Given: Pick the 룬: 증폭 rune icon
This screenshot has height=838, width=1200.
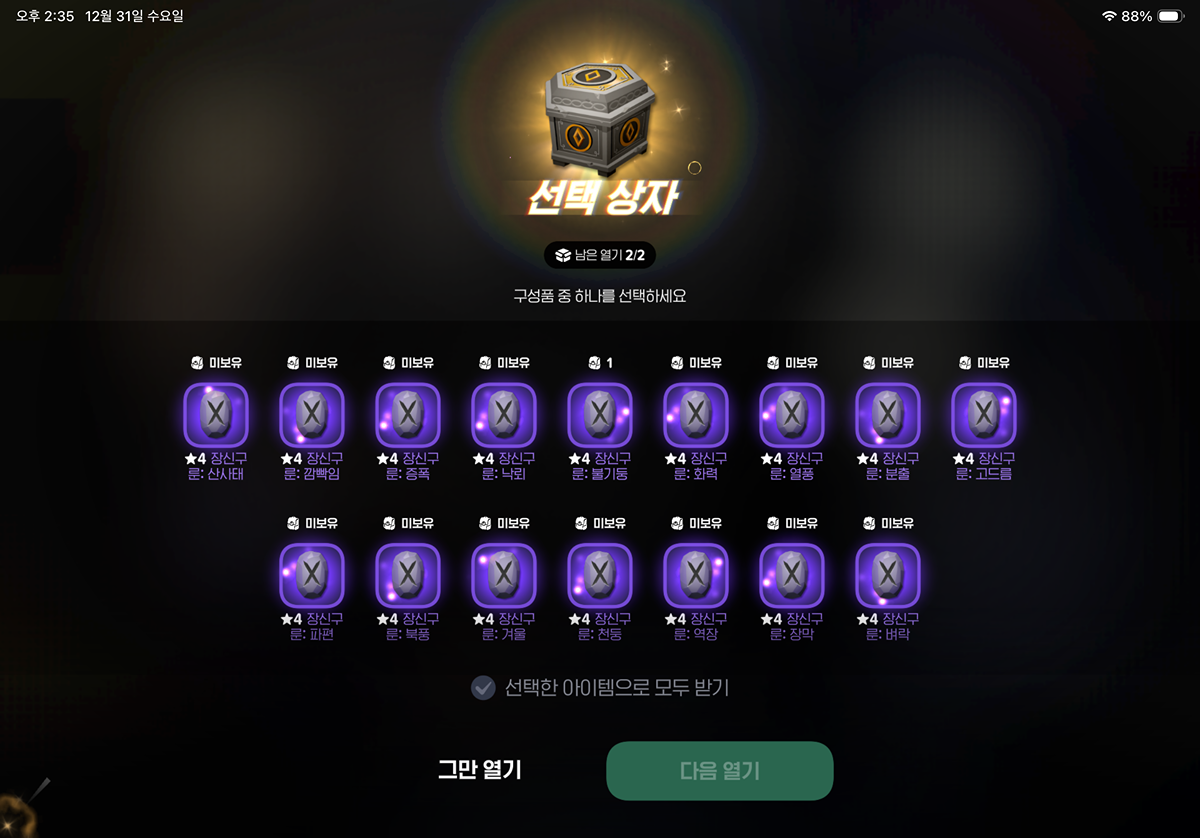Looking at the screenshot, I should point(408,414).
